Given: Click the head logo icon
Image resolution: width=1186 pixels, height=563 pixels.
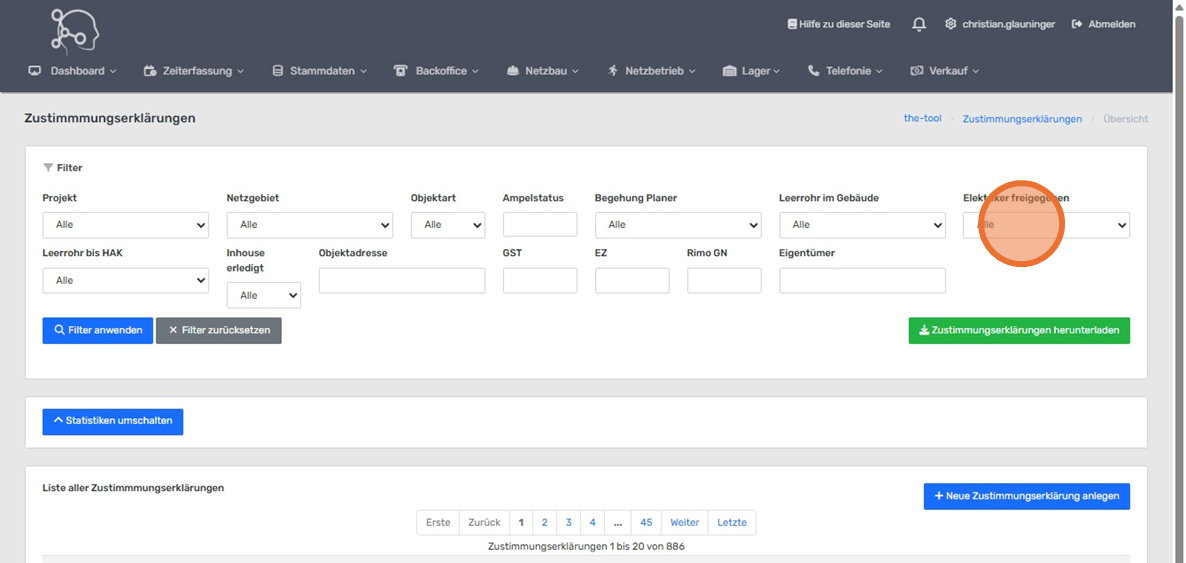Looking at the screenshot, I should coord(75,30).
